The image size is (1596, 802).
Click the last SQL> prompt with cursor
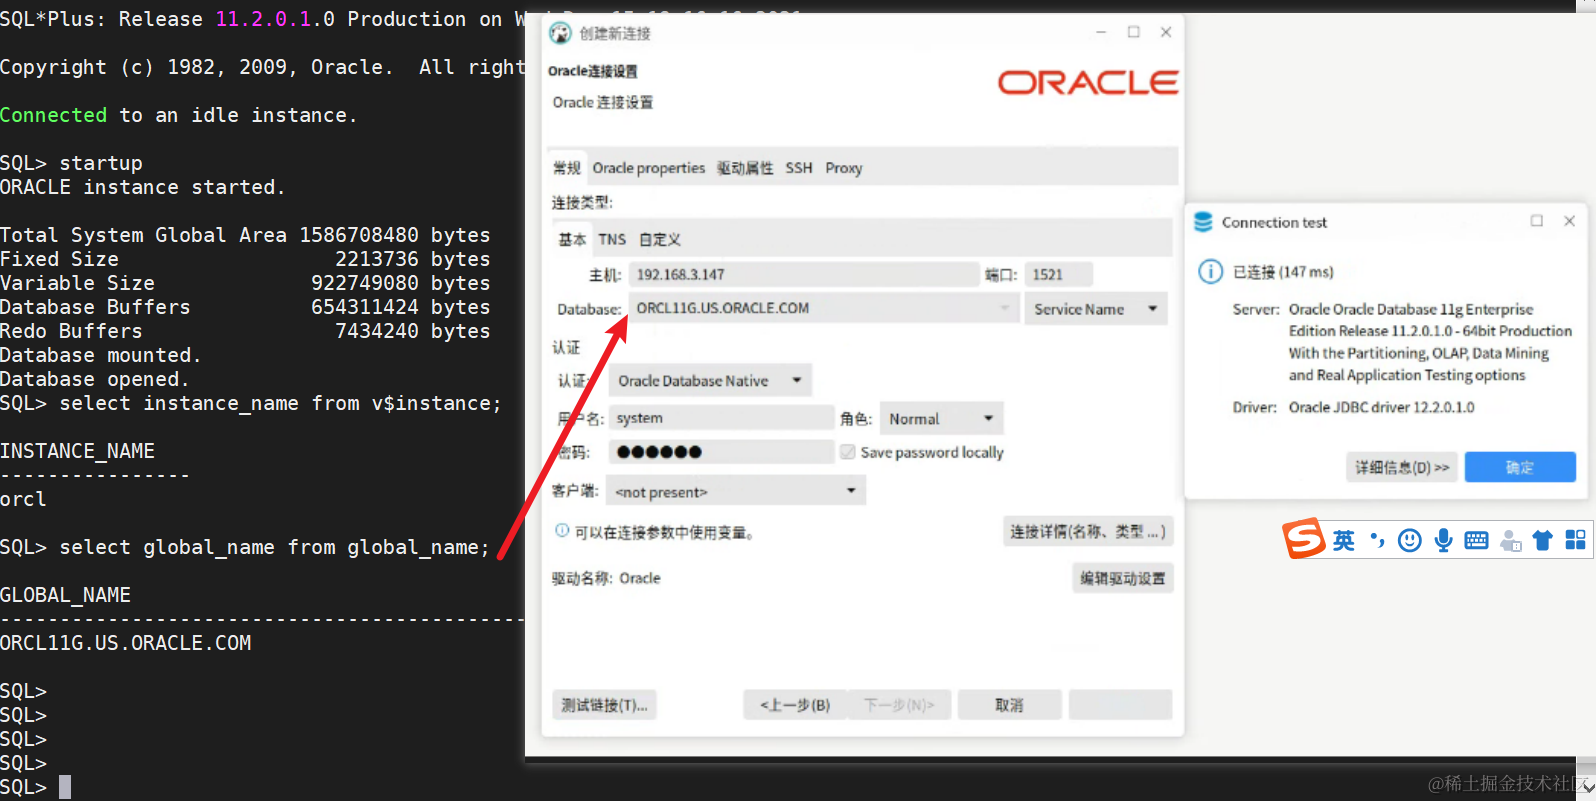point(35,787)
